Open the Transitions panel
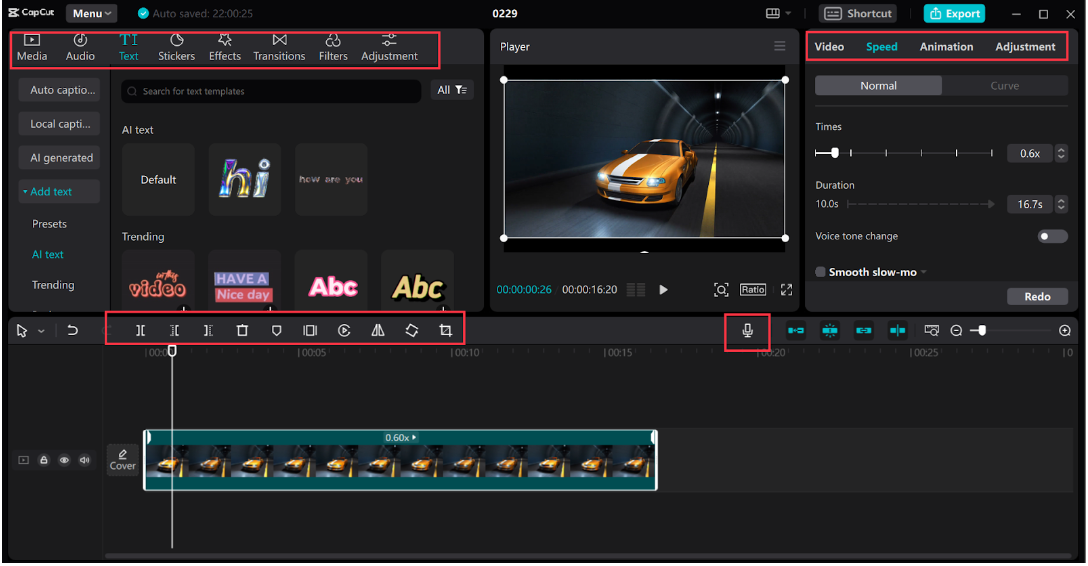1088x566 pixels. click(279, 48)
